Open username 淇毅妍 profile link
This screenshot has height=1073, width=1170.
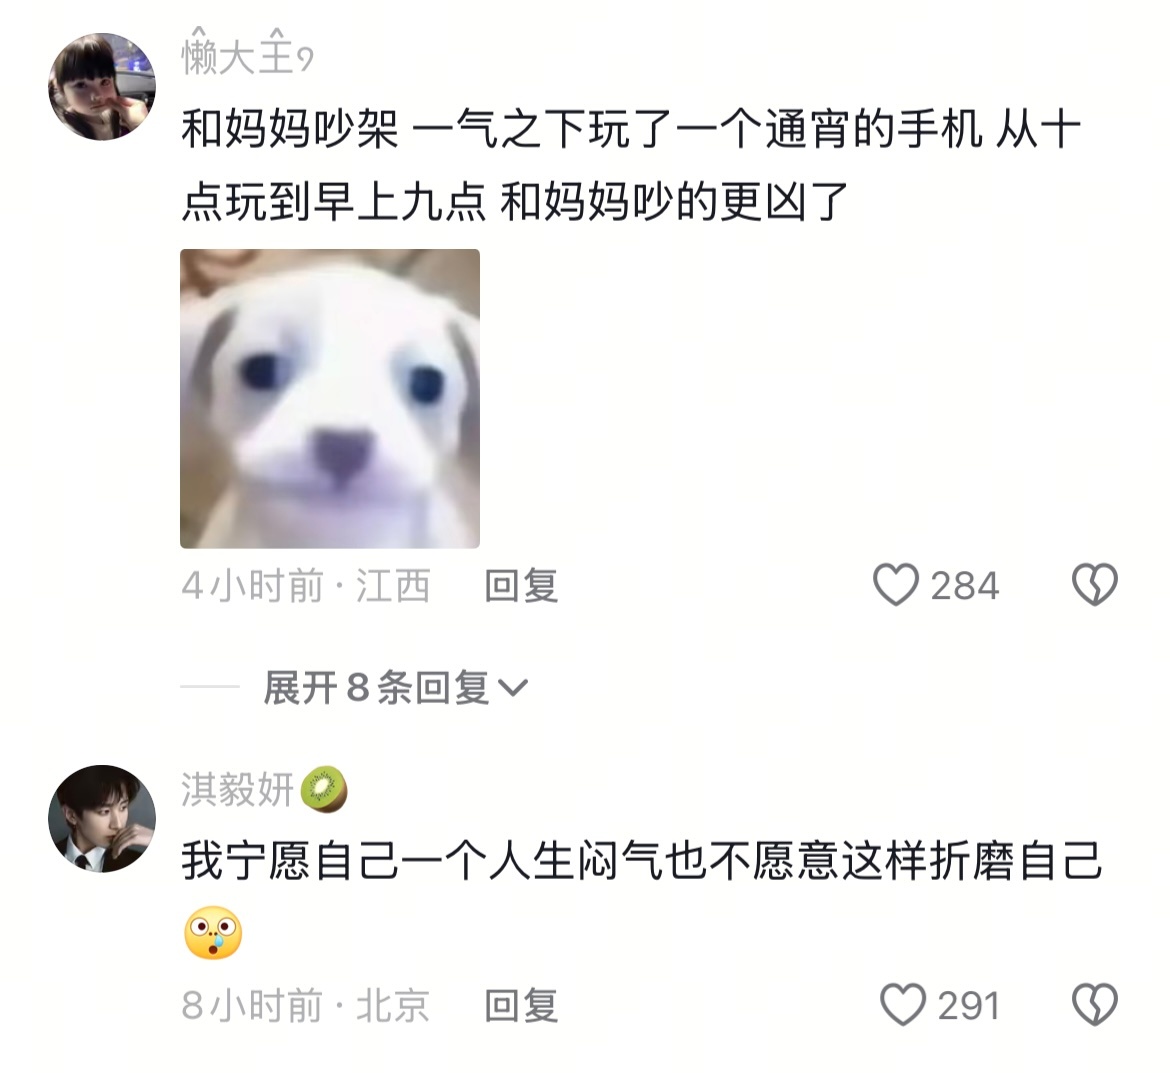coord(238,789)
